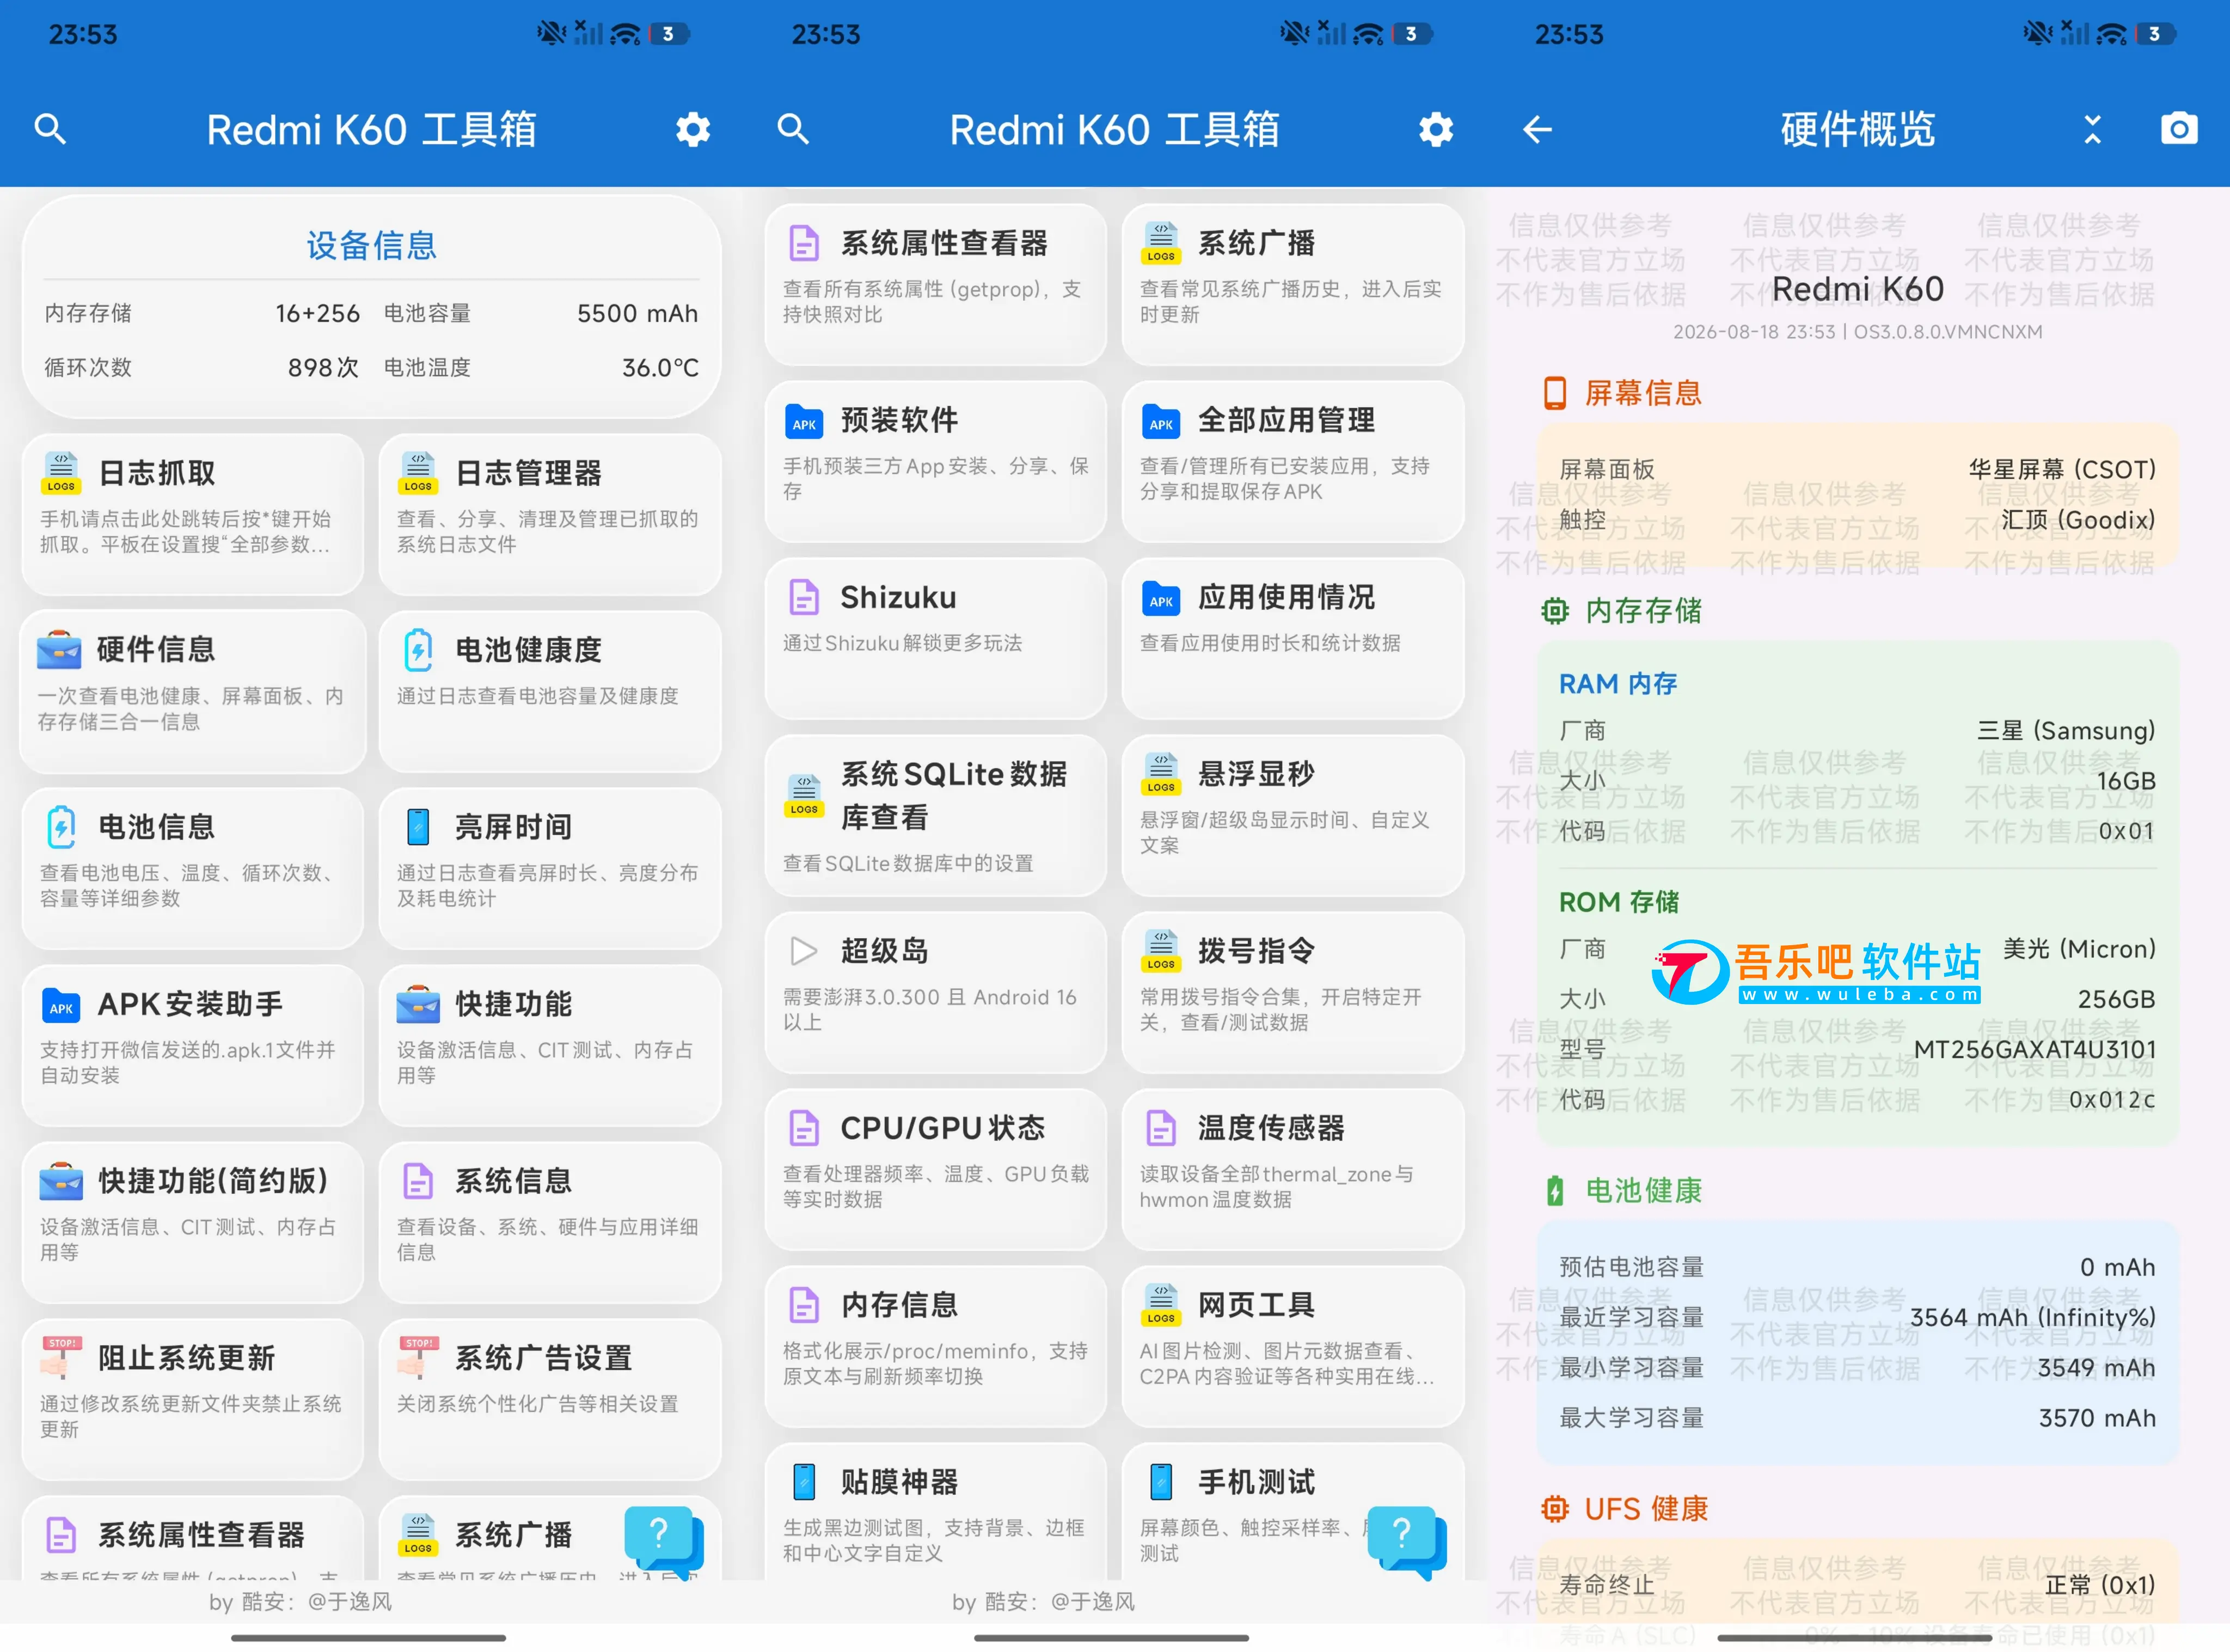
Task: Open 系统属性查看器 card above 预装软件
Action: 935,285
